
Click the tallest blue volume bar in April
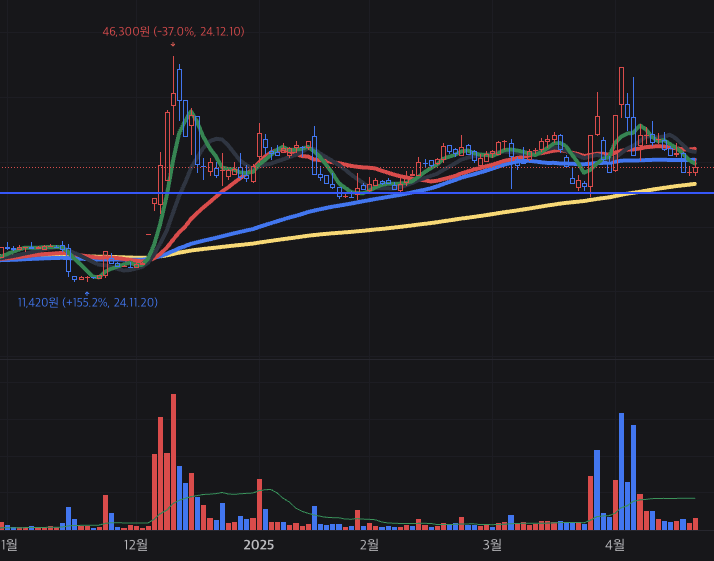click(x=621, y=471)
